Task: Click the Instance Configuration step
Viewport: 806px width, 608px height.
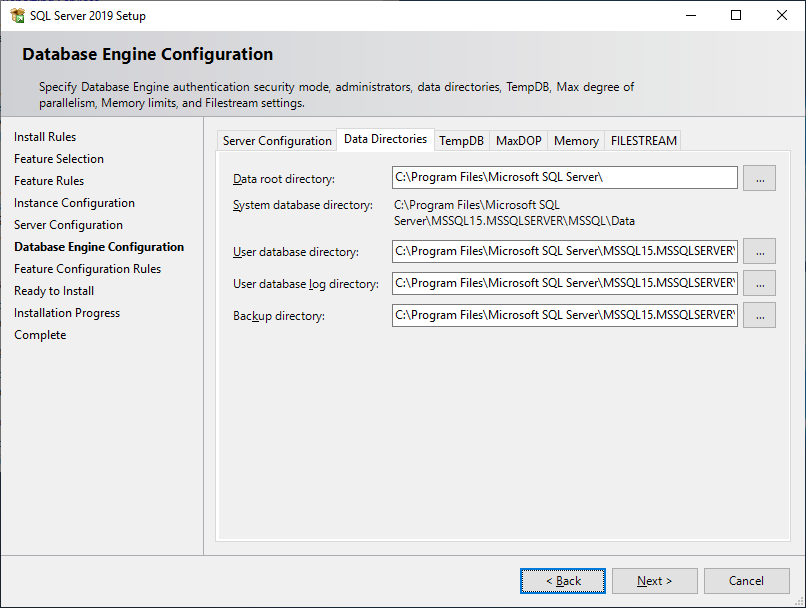Action: tap(75, 203)
